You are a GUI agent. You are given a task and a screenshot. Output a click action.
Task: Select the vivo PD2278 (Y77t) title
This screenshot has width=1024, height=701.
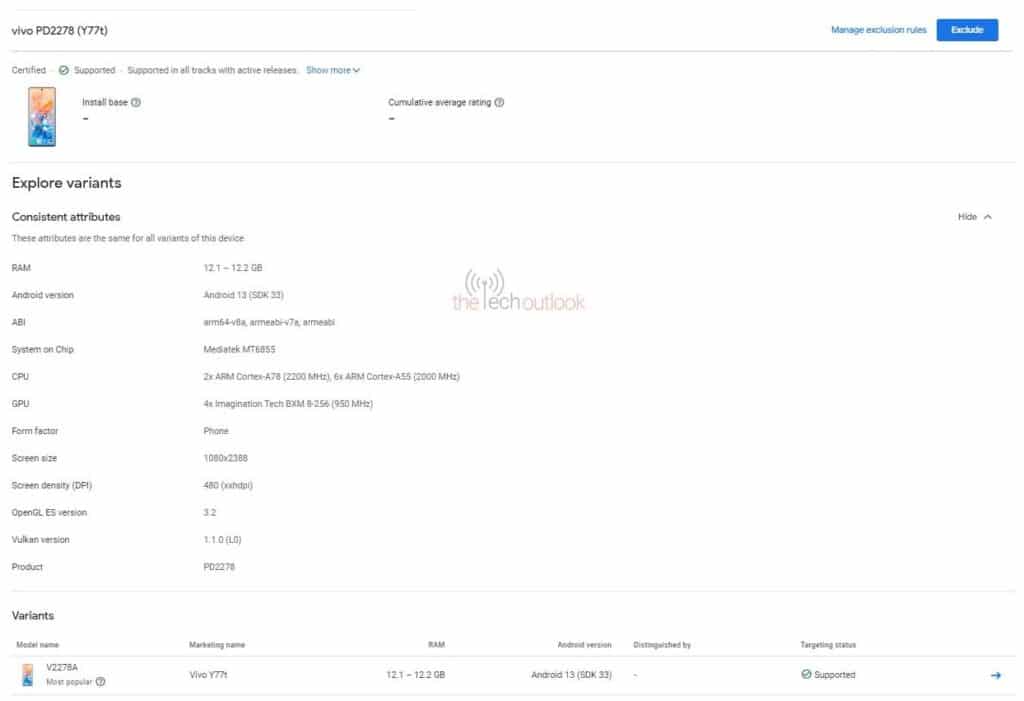[59, 31]
